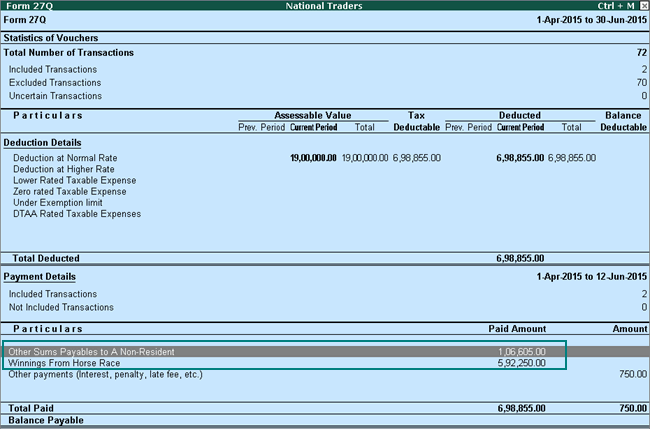Screen dimensions: 650x429
Task: Select Zero rated Taxable Expense row
Action: (x=325, y=191)
